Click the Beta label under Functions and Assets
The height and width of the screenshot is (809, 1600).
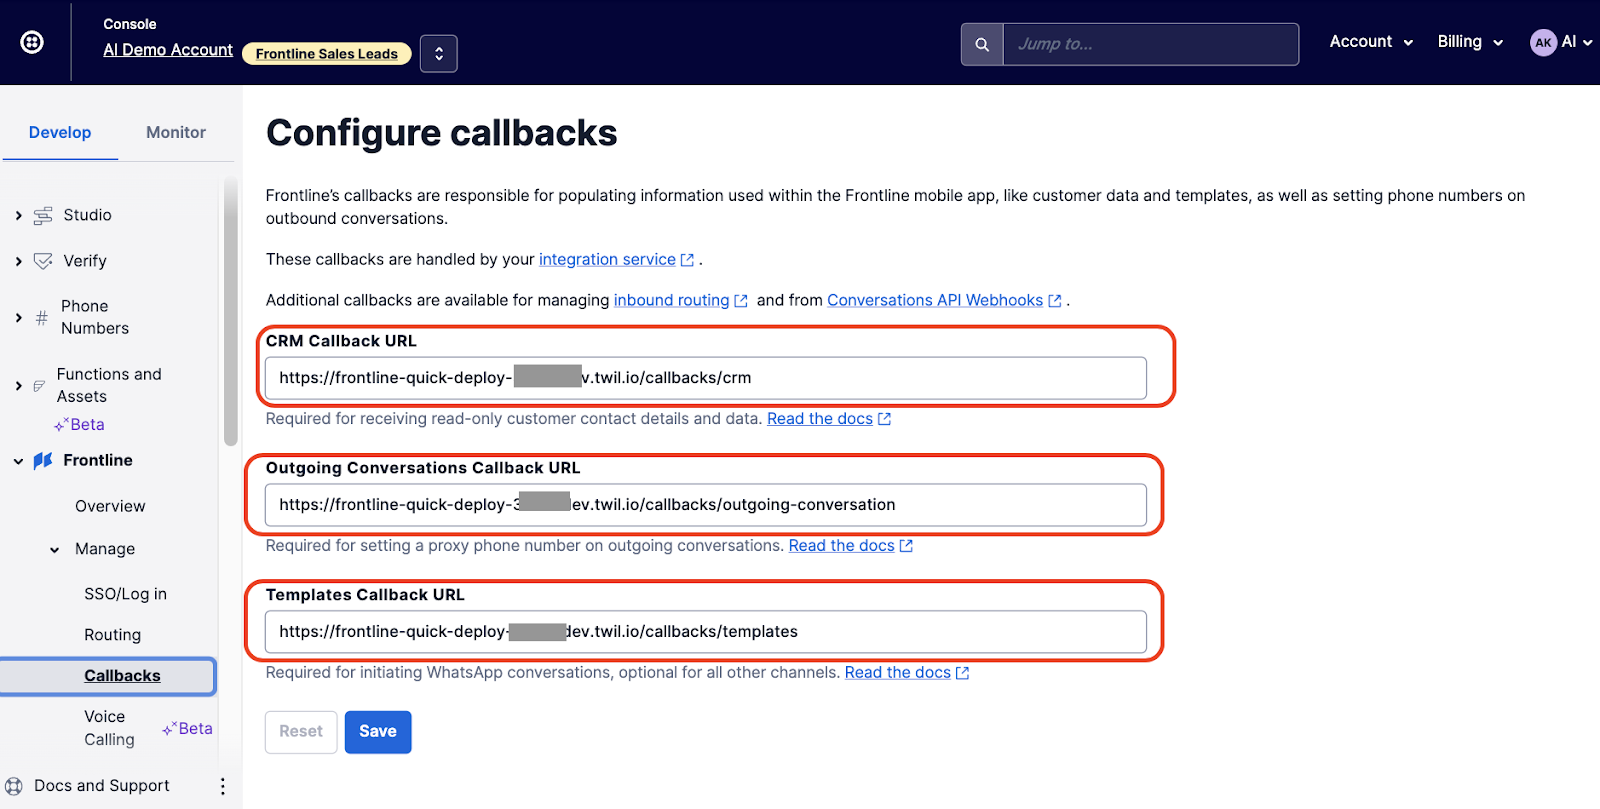[x=80, y=424]
